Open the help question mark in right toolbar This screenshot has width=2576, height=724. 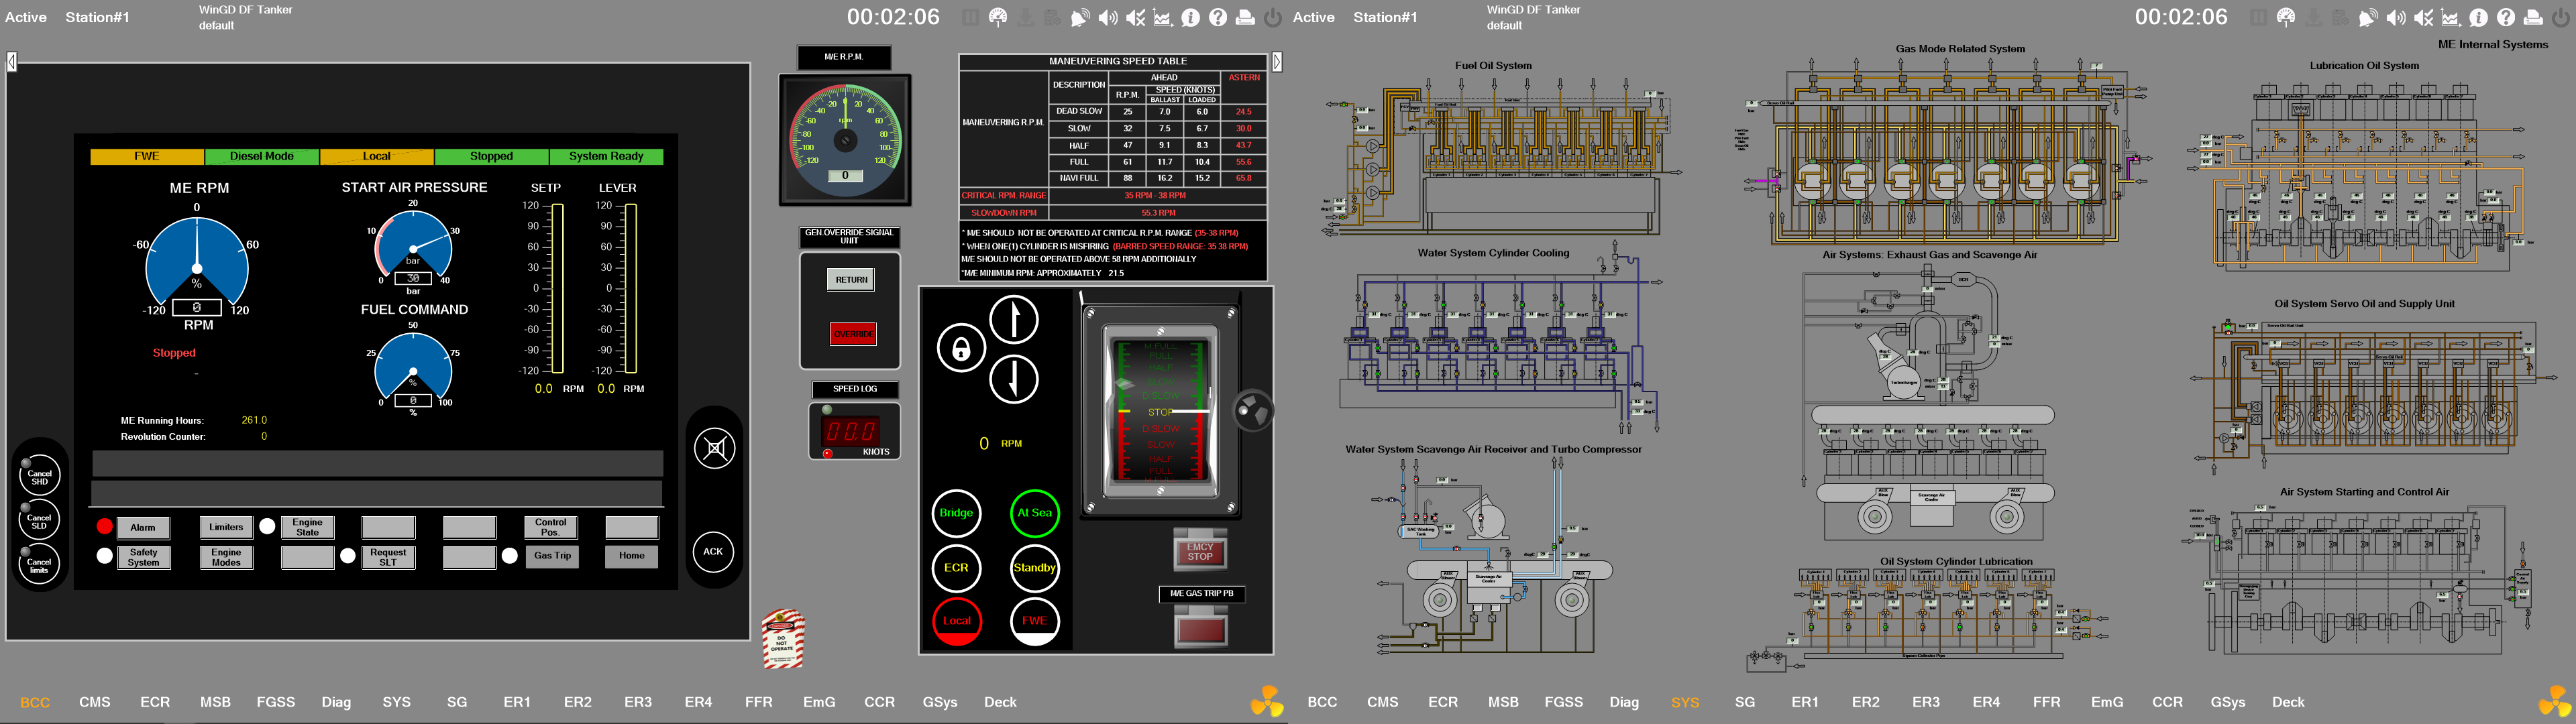[2506, 17]
